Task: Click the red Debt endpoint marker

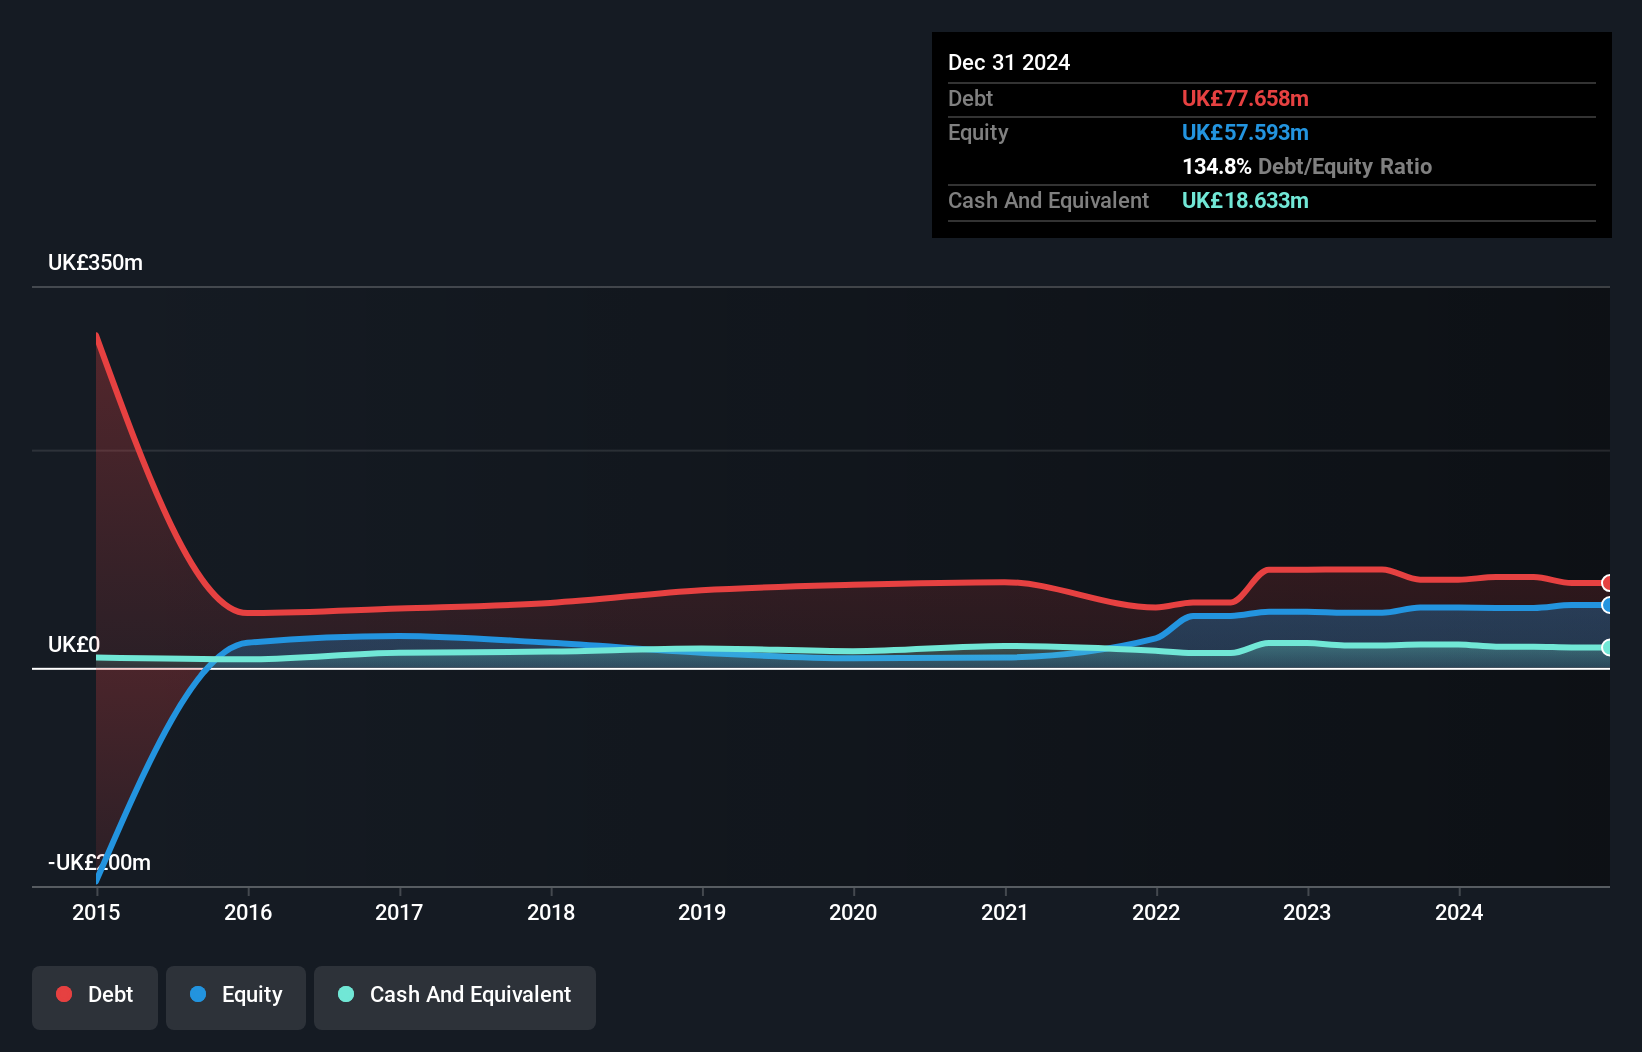Action: point(1608,583)
